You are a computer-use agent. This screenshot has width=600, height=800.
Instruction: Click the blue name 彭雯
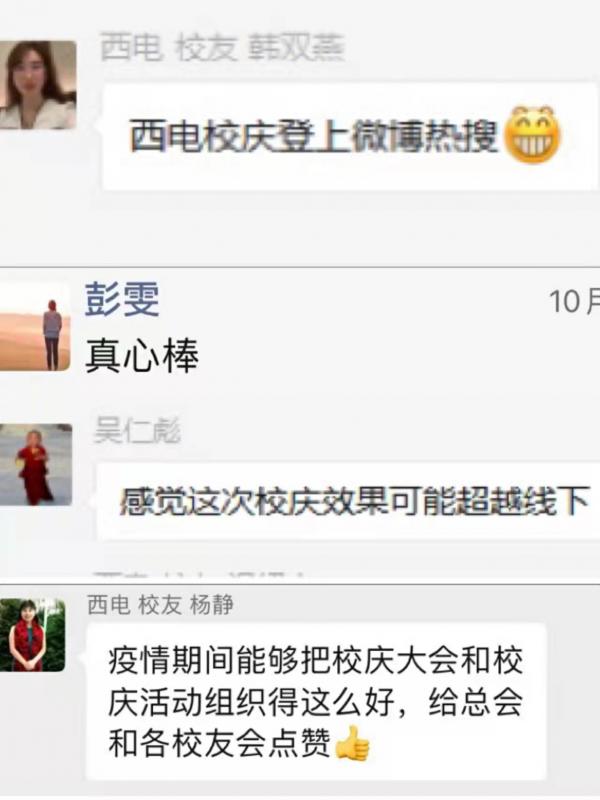click(x=122, y=299)
